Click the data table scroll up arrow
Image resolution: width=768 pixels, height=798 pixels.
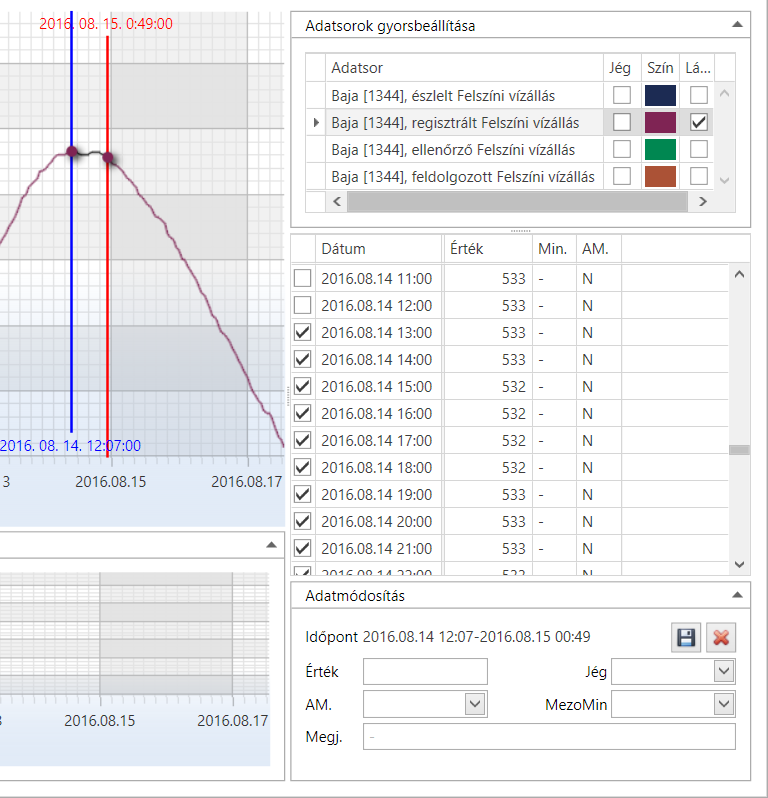coord(739,274)
